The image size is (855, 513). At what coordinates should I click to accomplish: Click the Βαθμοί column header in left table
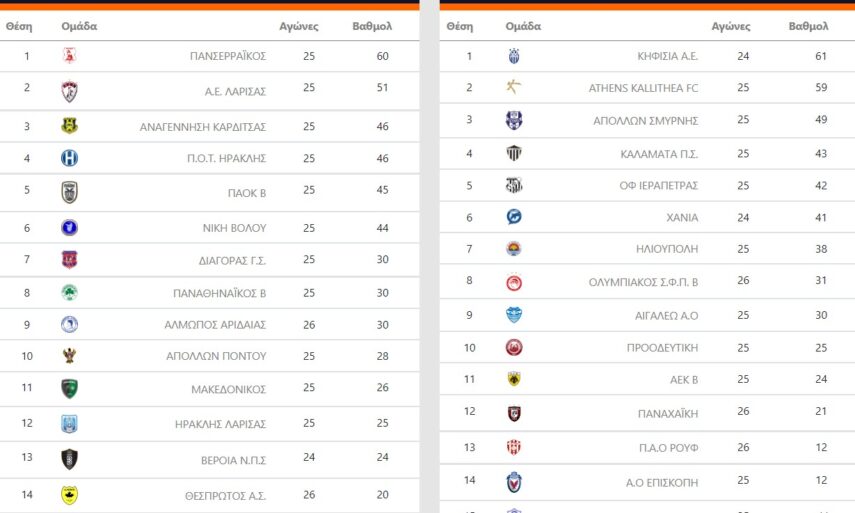(372, 26)
